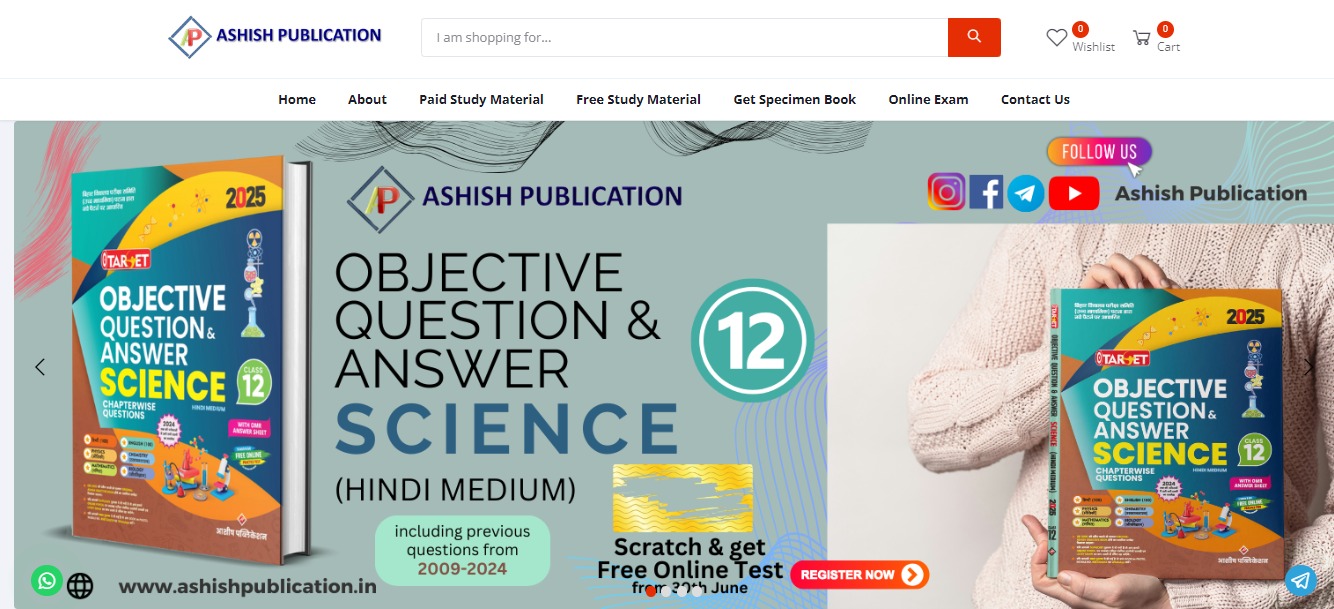The width and height of the screenshot is (1334, 609).
Task: Click the Ashish Publication header logo
Action: click(x=275, y=37)
